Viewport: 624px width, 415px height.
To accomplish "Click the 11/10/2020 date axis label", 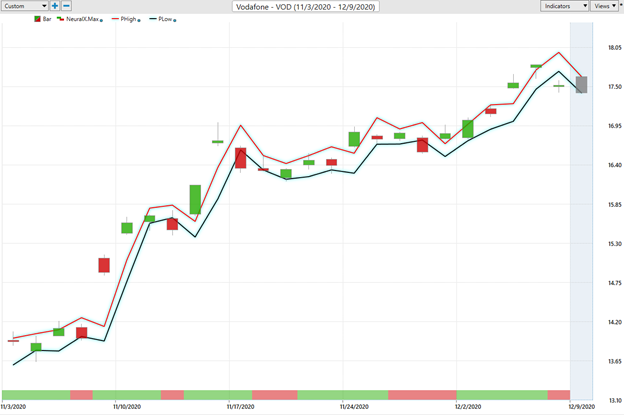I will click(127, 407).
